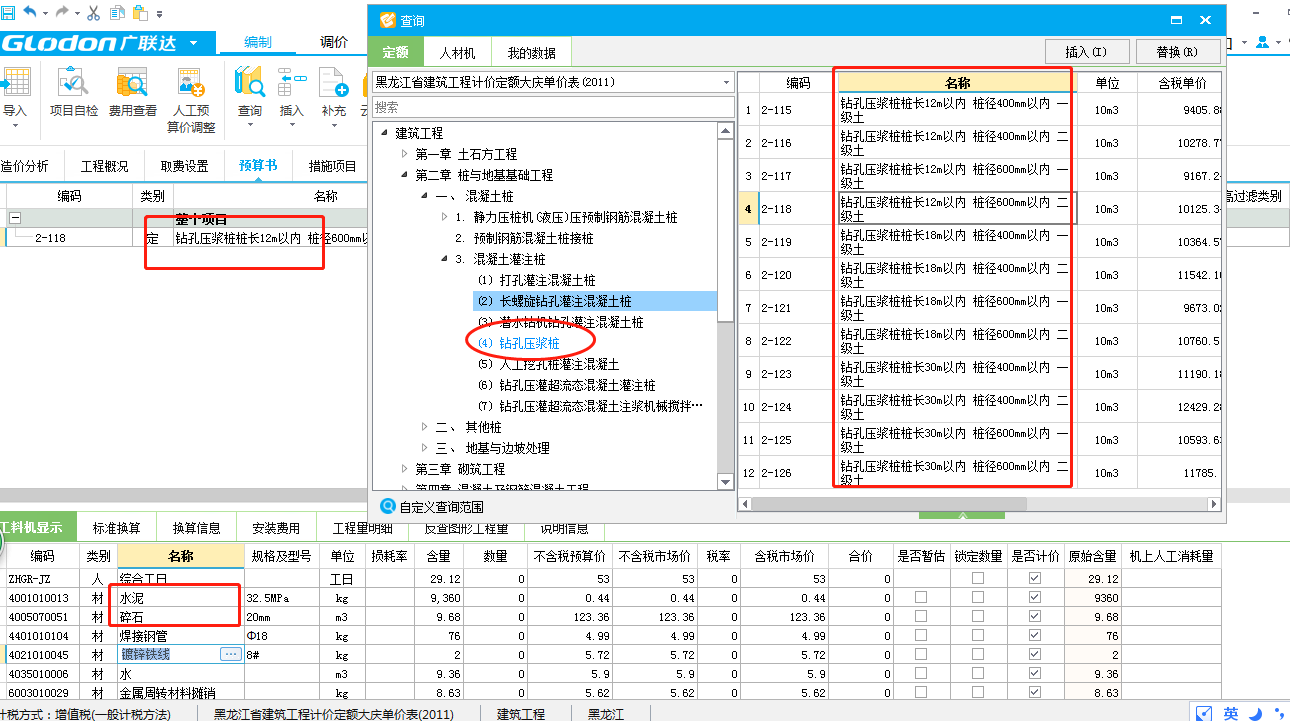Select quota row with code 2-125
1290x721 pixels.
pos(980,439)
